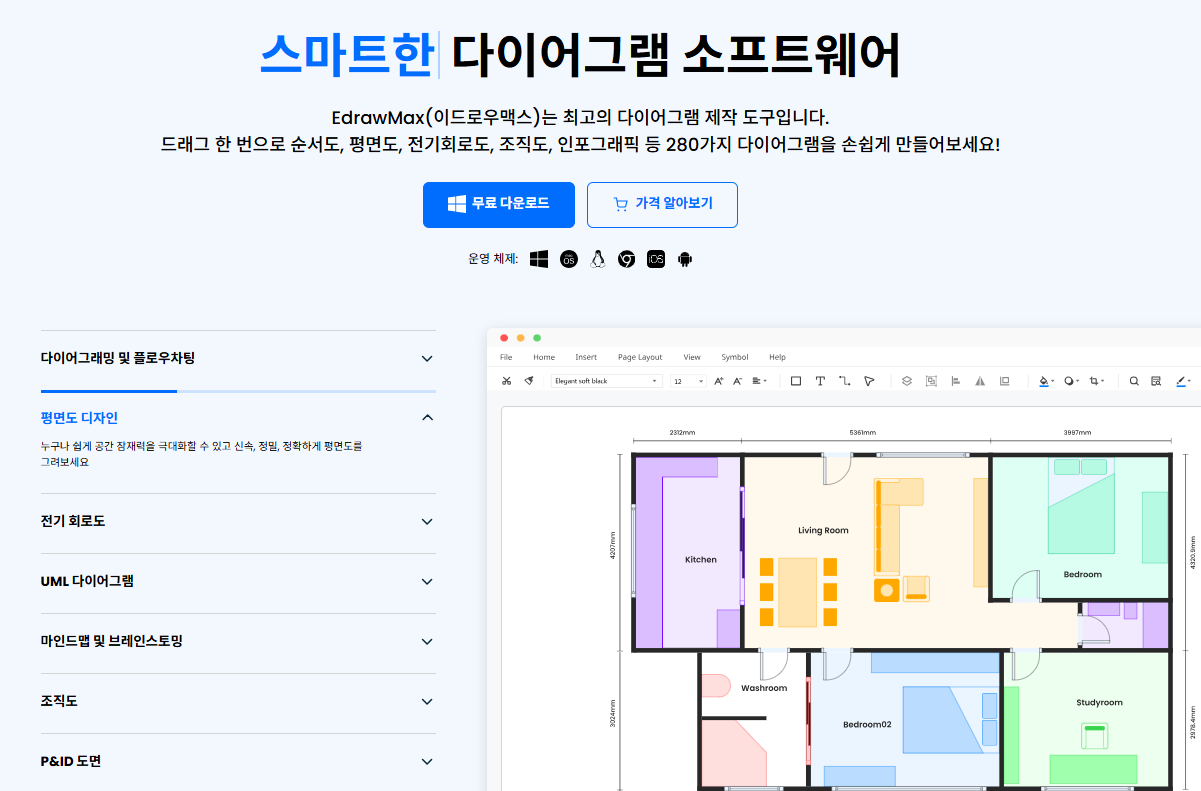The image size is (1201, 791).
Task: Expand the P&ID 도면 section
Action: point(238,762)
